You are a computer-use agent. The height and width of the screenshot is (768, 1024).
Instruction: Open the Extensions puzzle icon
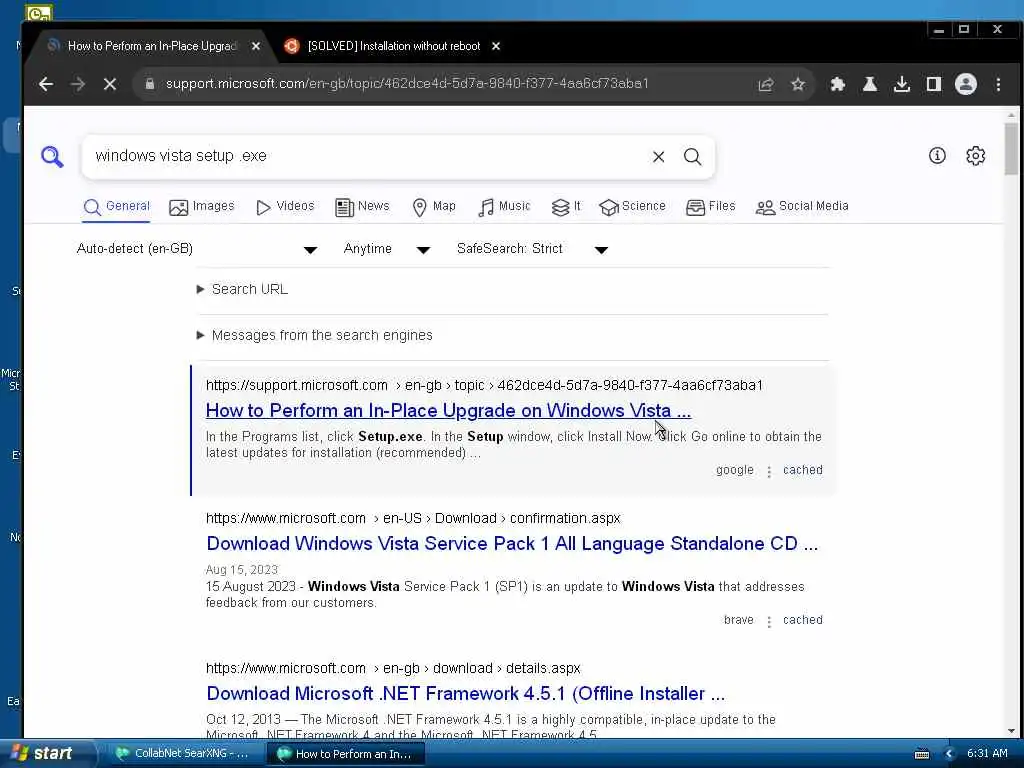(x=837, y=84)
